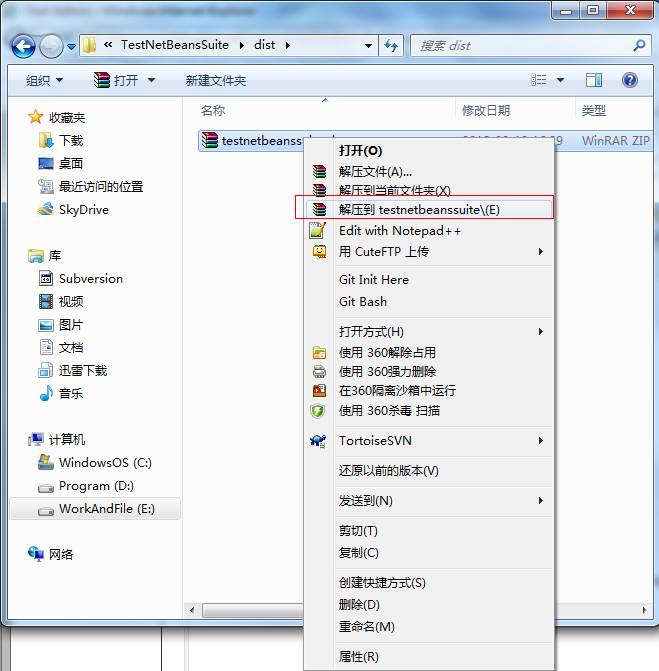Toggle the preview pane icon
Image resolution: width=659 pixels, height=671 pixels.
point(594,80)
